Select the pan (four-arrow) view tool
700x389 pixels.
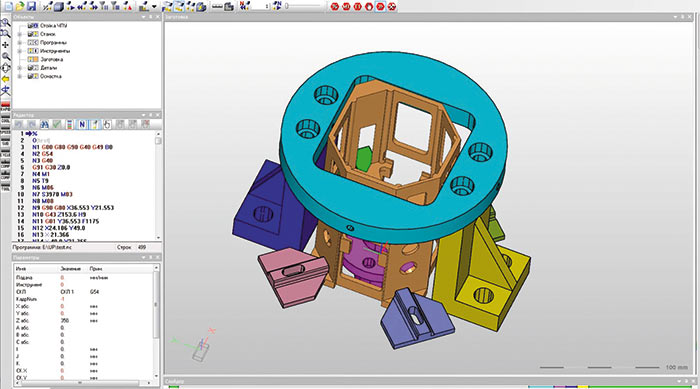pos(5,45)
